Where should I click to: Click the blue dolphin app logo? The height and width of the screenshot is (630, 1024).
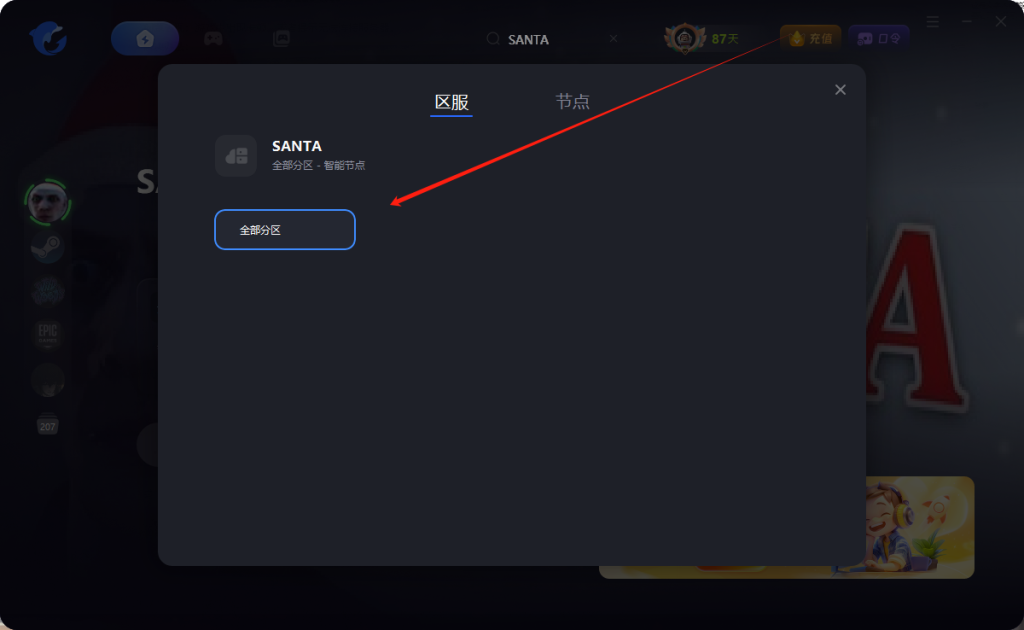coord(48,38)
